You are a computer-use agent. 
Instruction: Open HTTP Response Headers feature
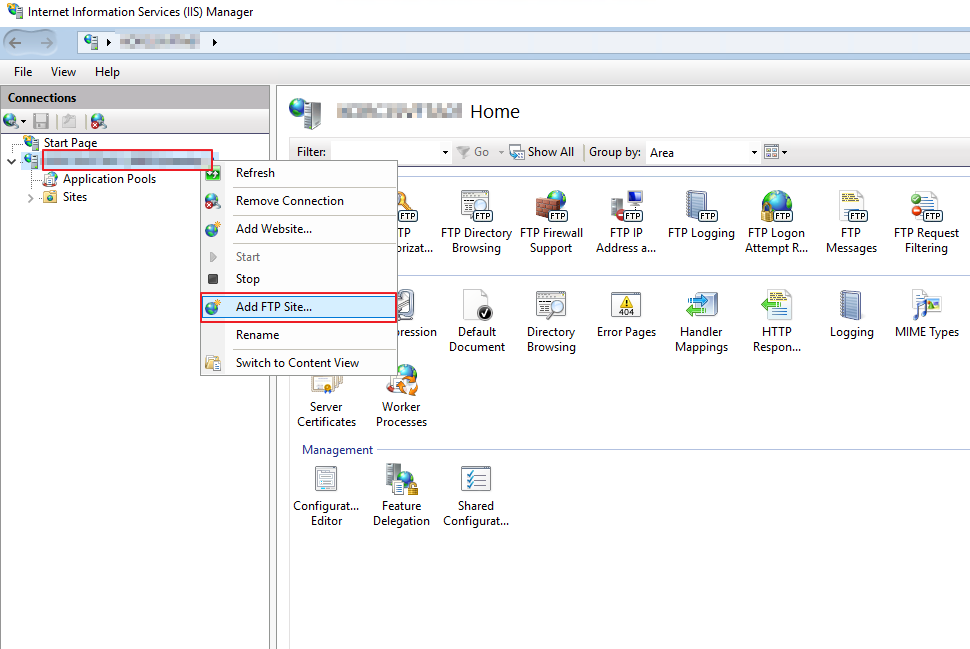tap(776, 320)
